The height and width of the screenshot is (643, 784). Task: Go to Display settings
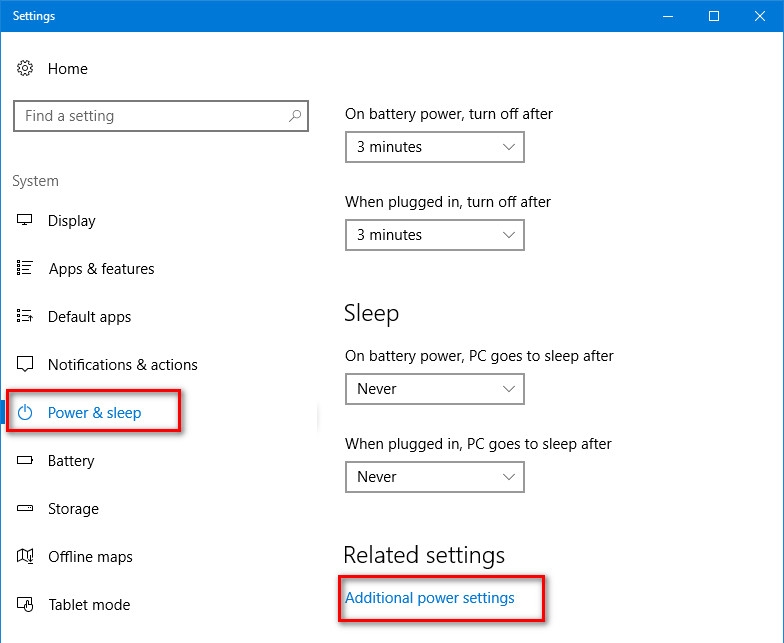pos(72,220)
